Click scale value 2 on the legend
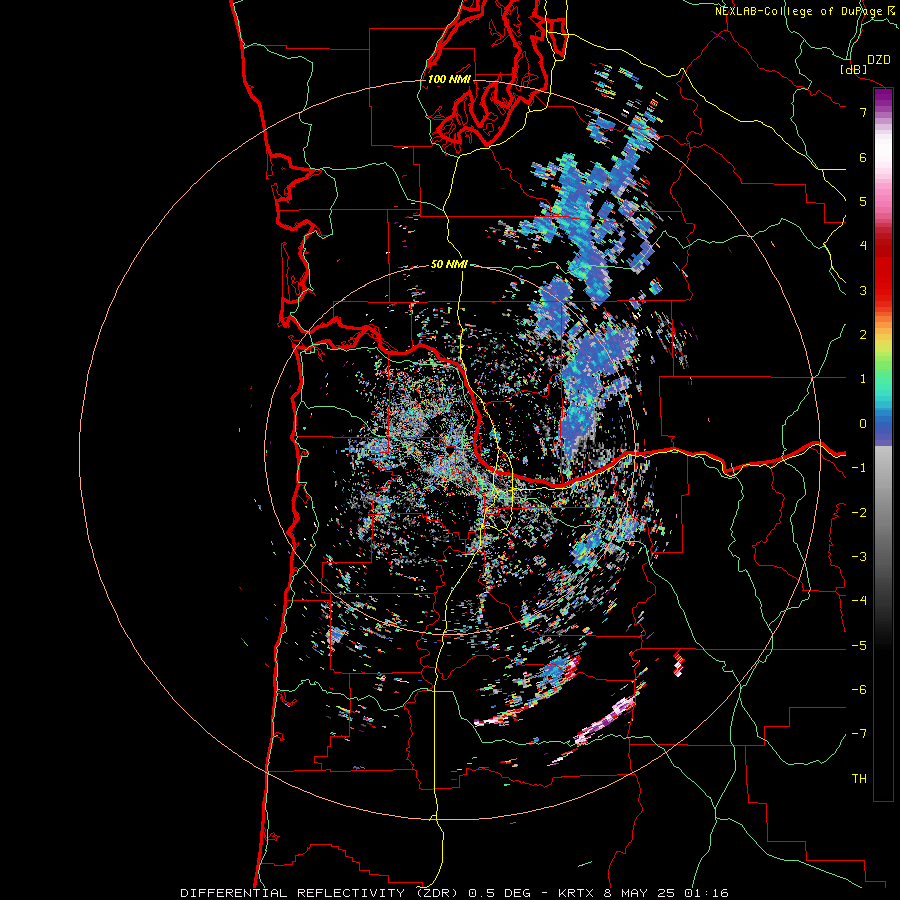This screenshot has height=900, width=900. [x=863, y=335]
